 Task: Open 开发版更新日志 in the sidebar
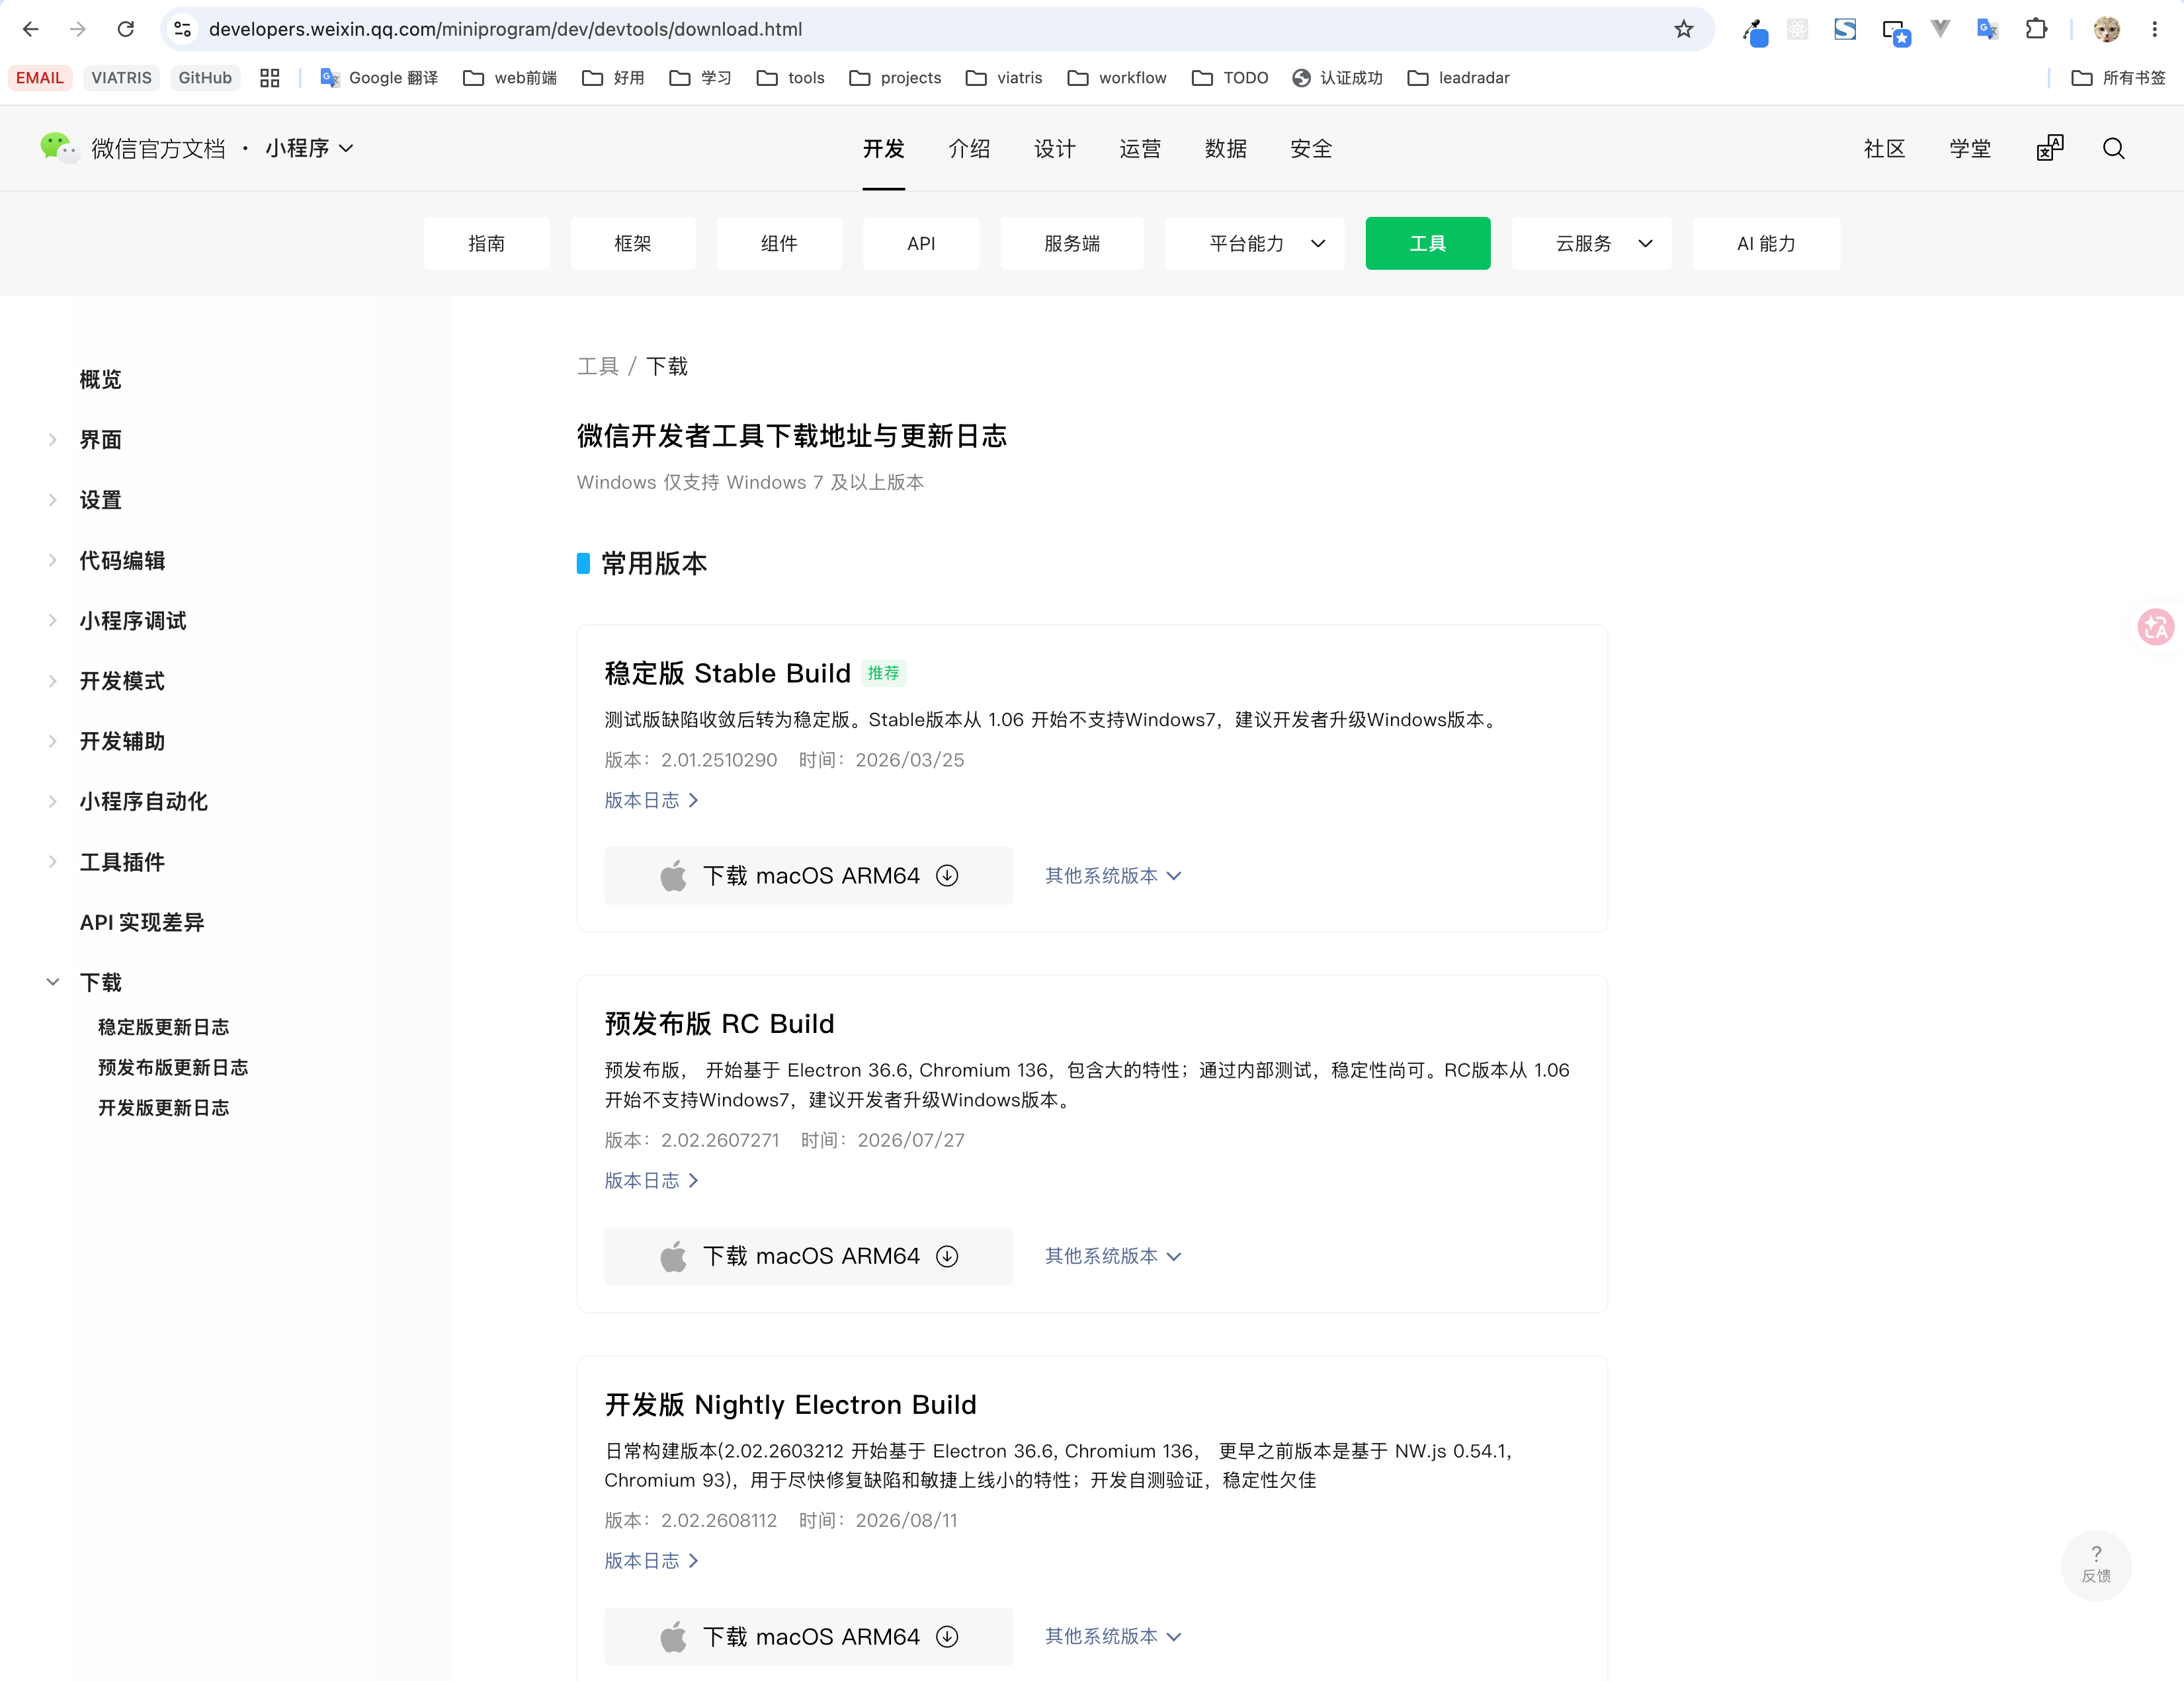163,1107
